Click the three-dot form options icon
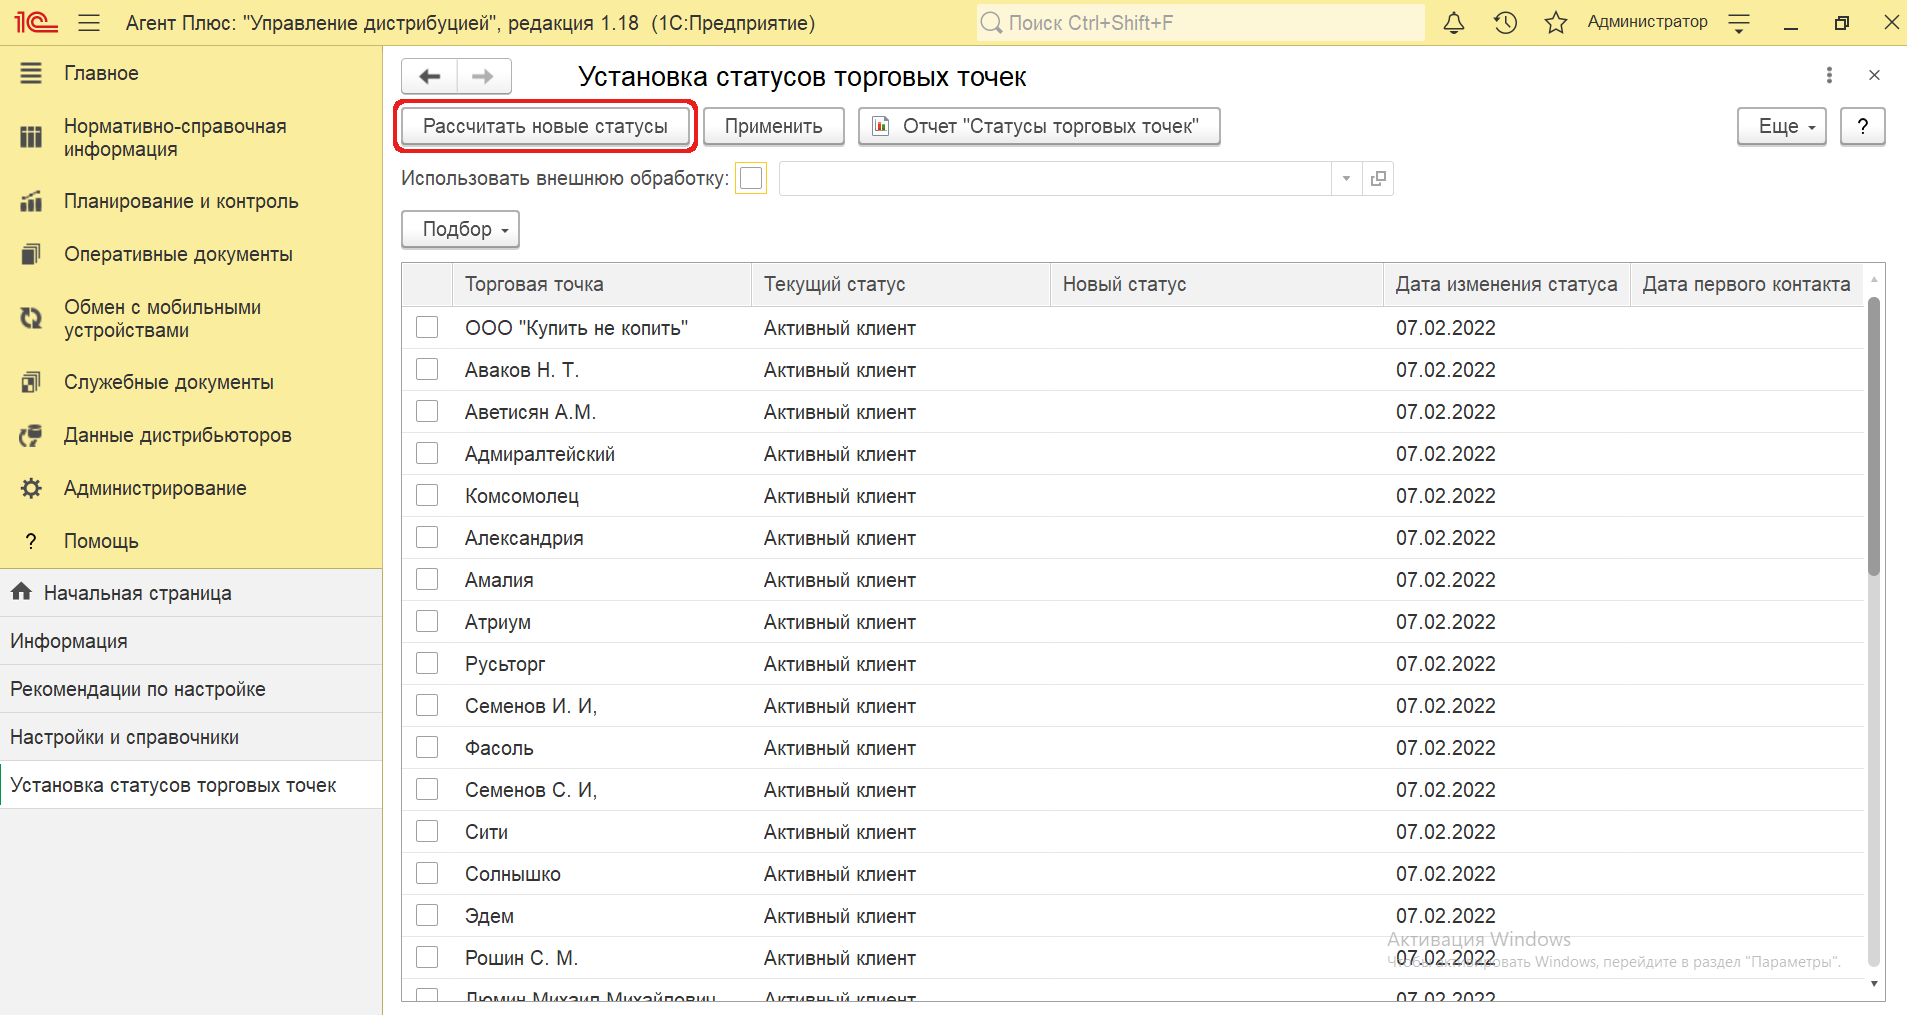Screen dimensions: 1907x1015 (1829, 75)
